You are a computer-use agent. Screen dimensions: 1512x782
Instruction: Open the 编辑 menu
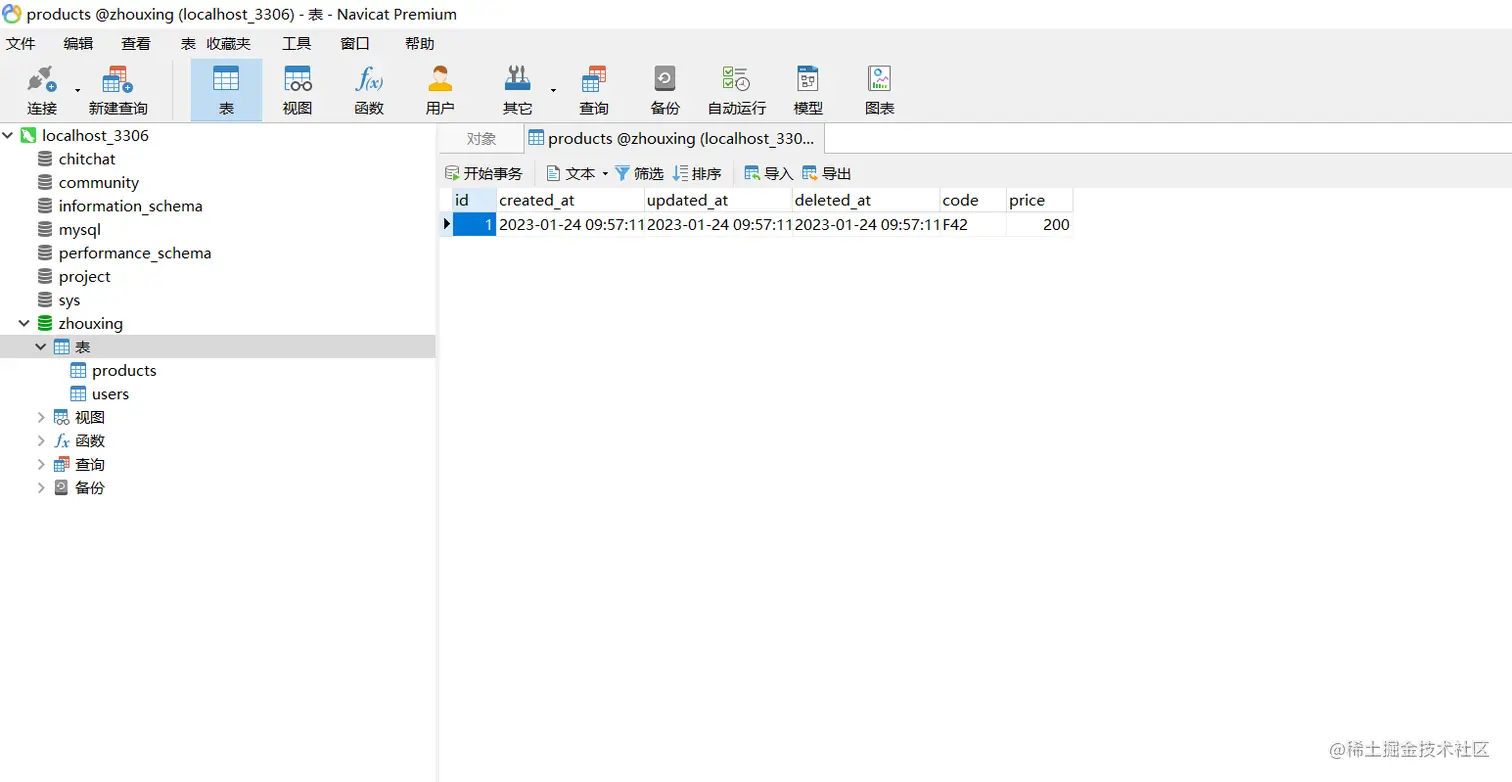click(78, 44)
